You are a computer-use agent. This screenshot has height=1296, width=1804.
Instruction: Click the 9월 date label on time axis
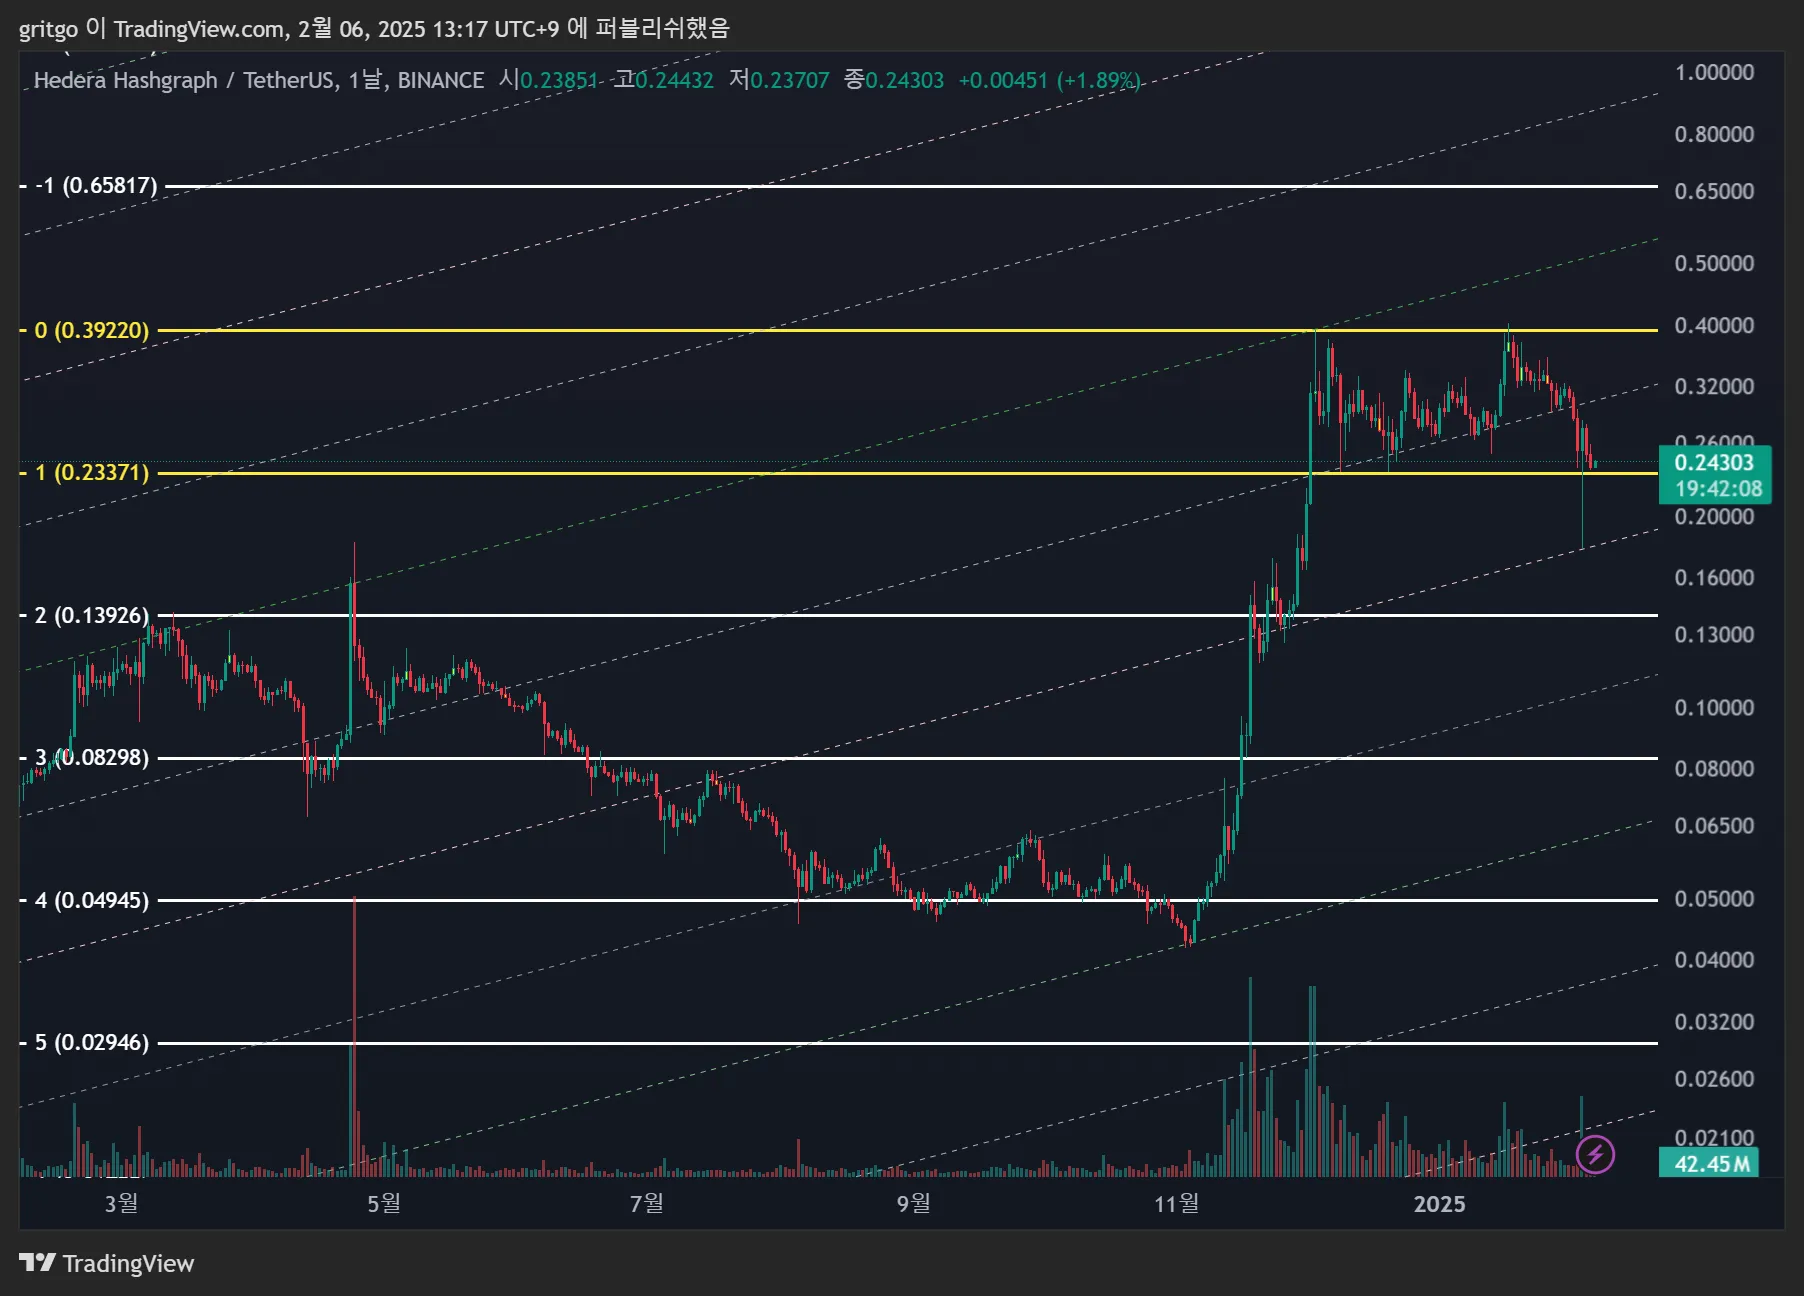(913, 1204)
